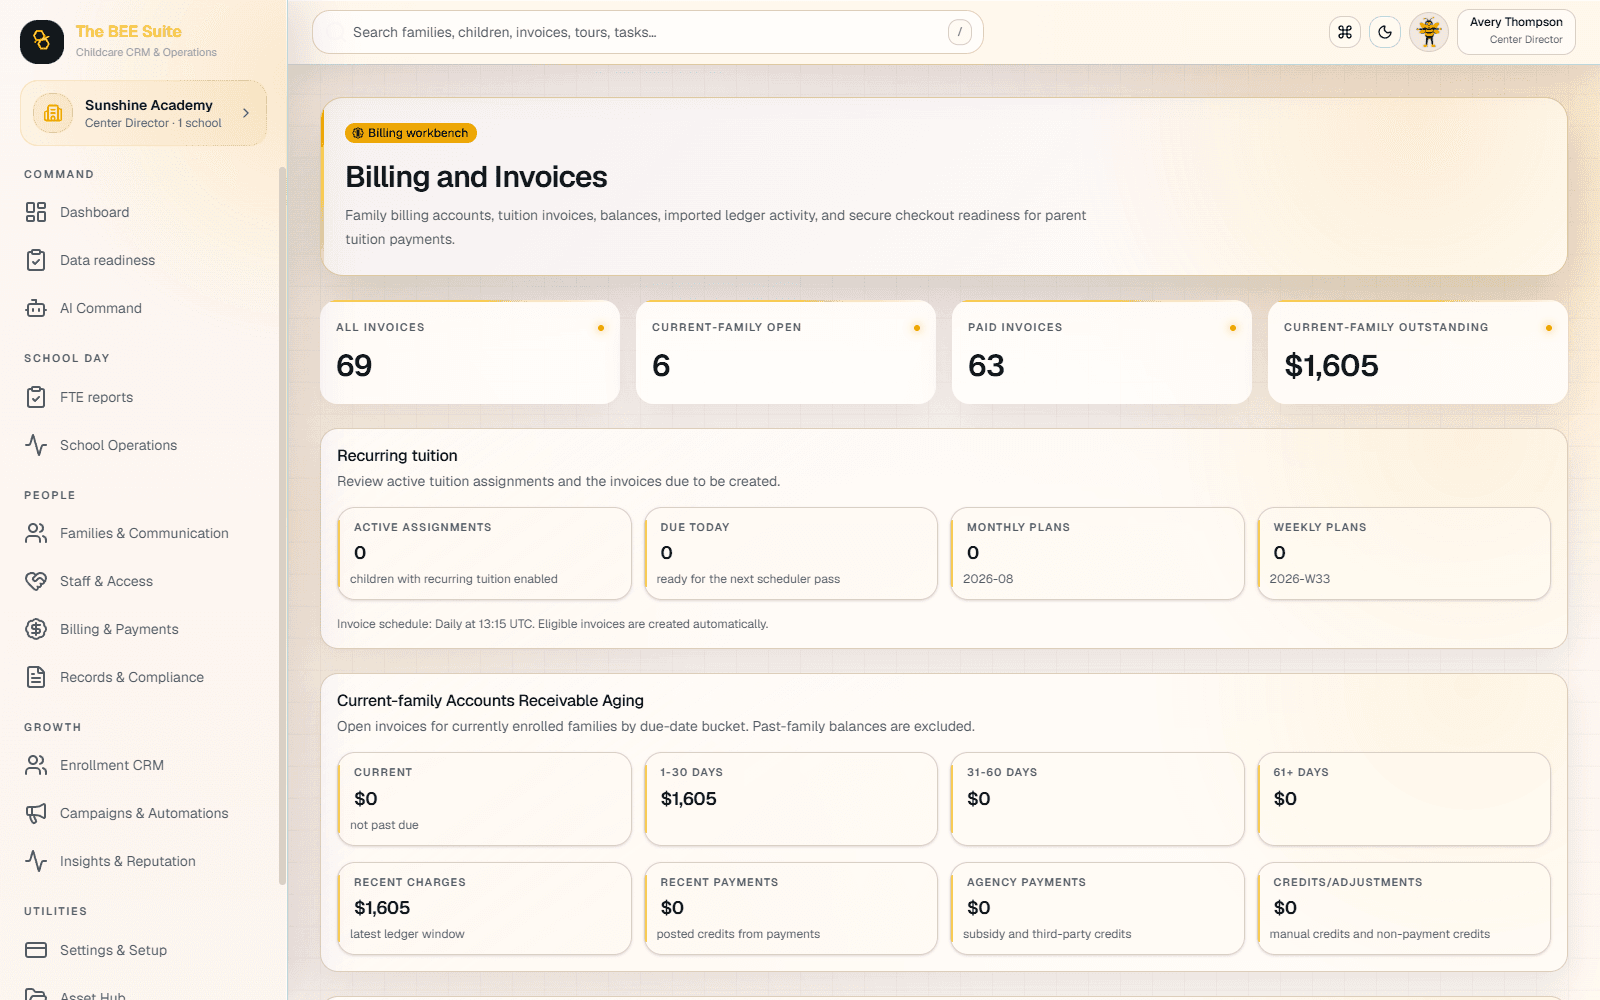Click the Weekly Plans tile
This screenshot has height=1000, width=1600.
[x=1404, y=553]
